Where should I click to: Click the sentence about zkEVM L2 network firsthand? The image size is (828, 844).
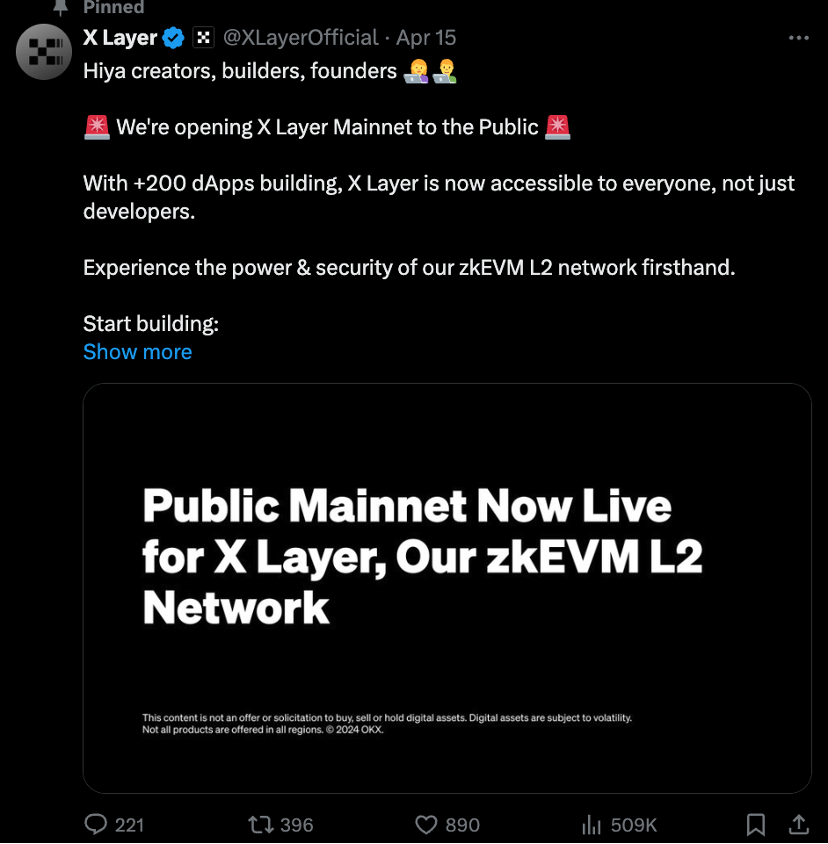tap(409, 268)
